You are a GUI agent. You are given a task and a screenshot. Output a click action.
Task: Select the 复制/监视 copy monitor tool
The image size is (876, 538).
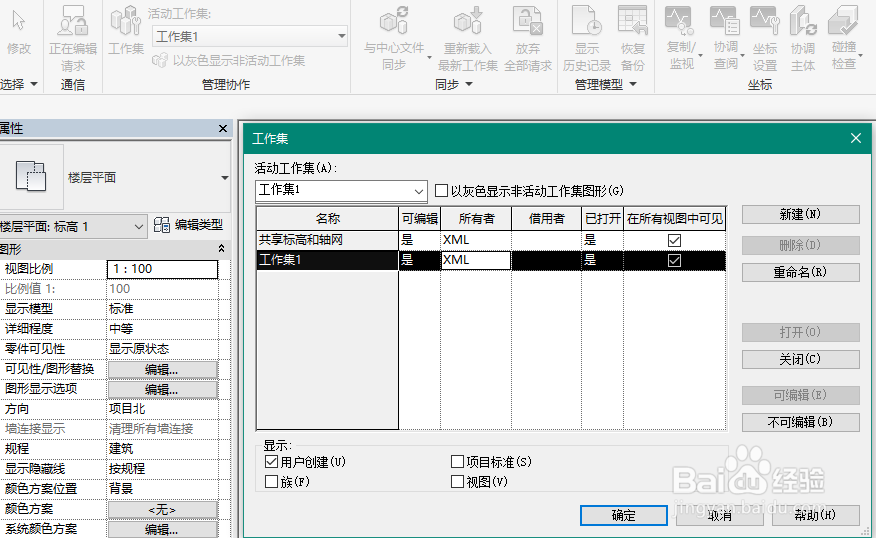click(682, 38)
